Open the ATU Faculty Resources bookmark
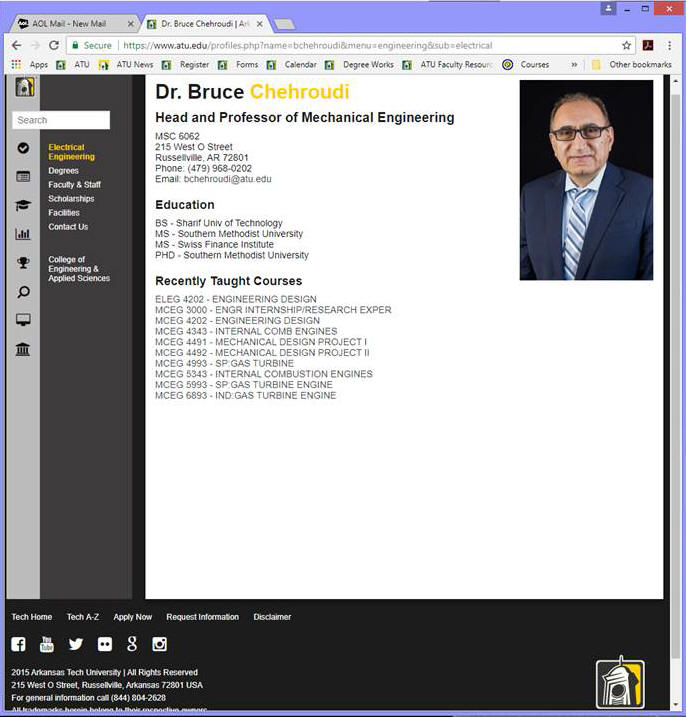687x717 pixels. pyautogui.click(x=448, y=65)
